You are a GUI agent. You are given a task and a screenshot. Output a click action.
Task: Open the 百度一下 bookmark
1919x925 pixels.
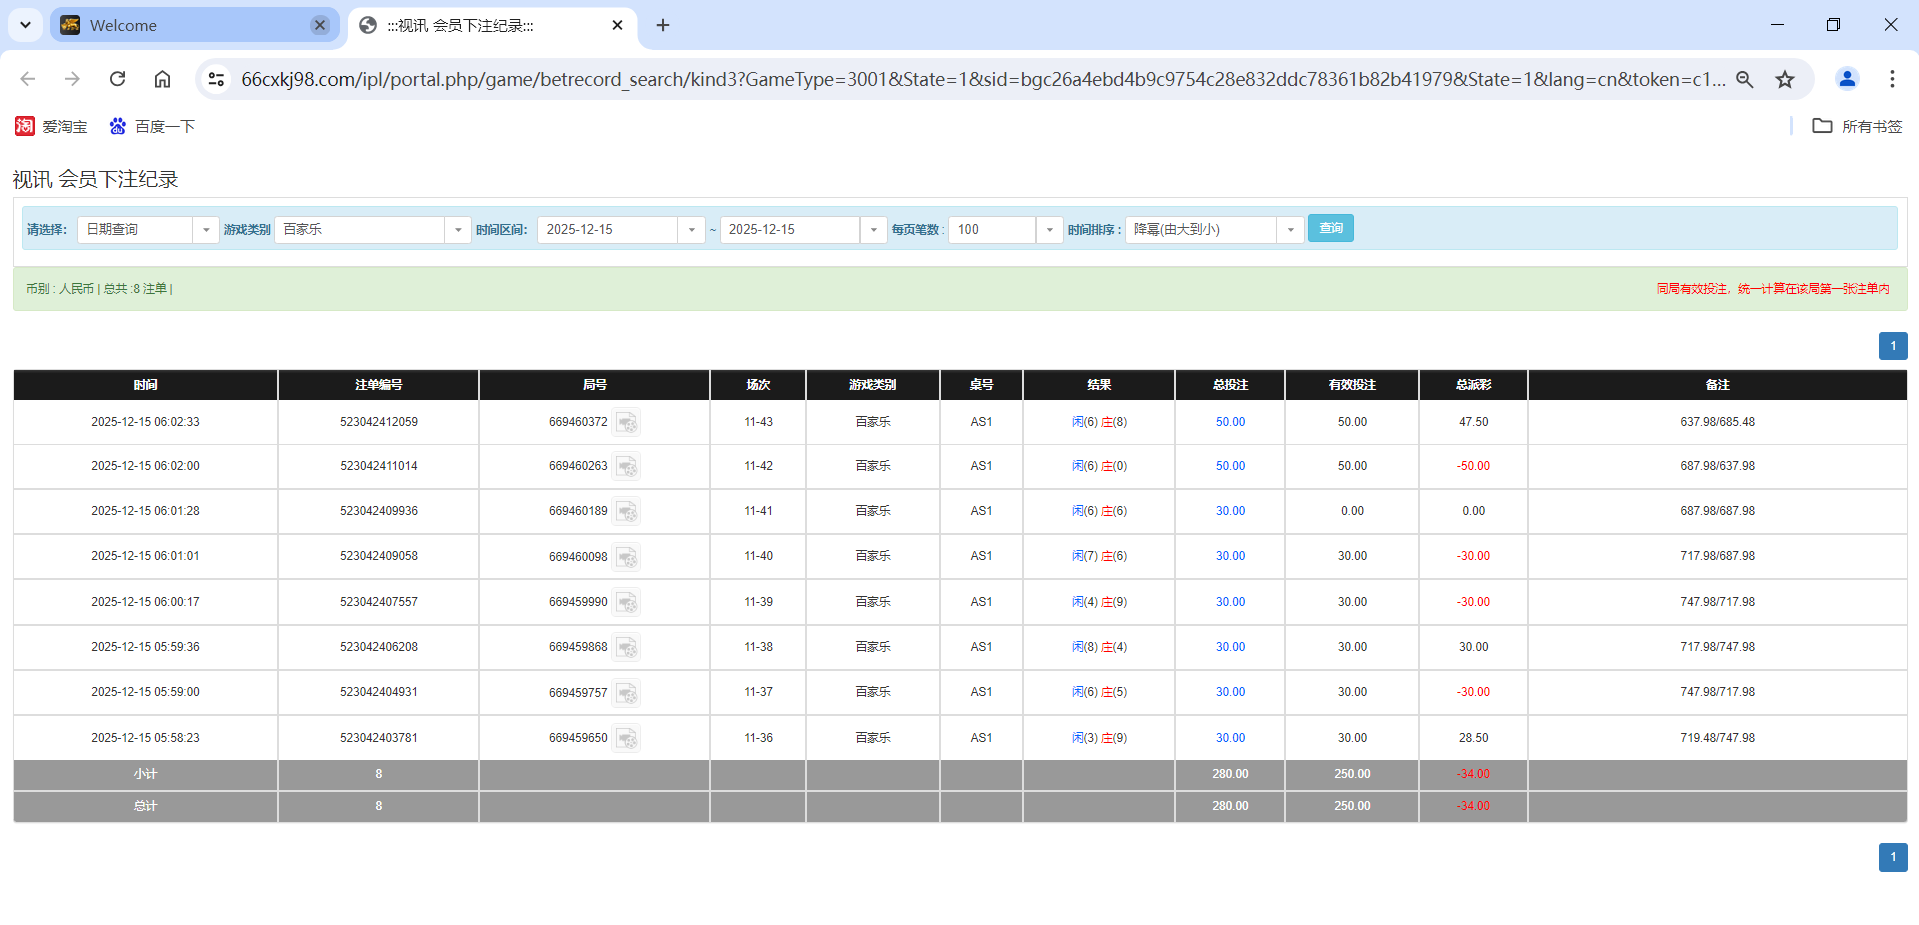(x=151, y=126)
